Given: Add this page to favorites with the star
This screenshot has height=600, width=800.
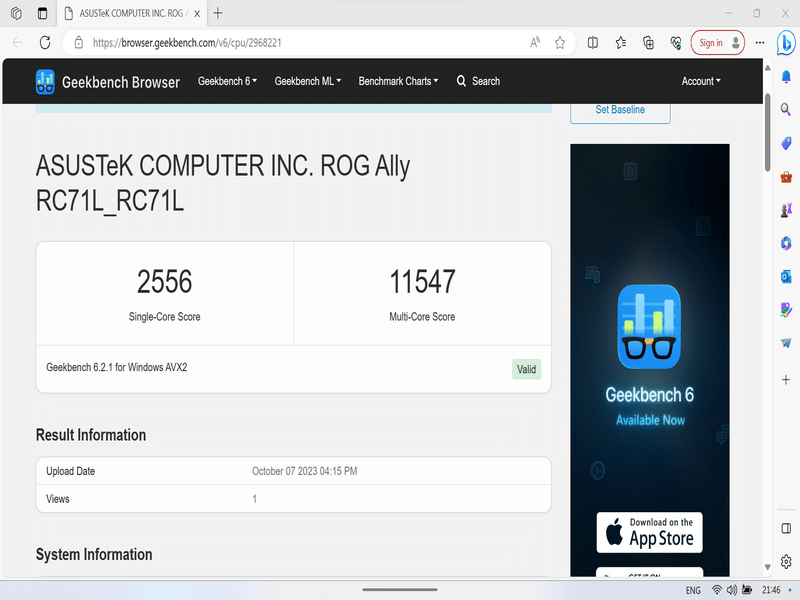Looking at the screenshot, I should [560, 43].
